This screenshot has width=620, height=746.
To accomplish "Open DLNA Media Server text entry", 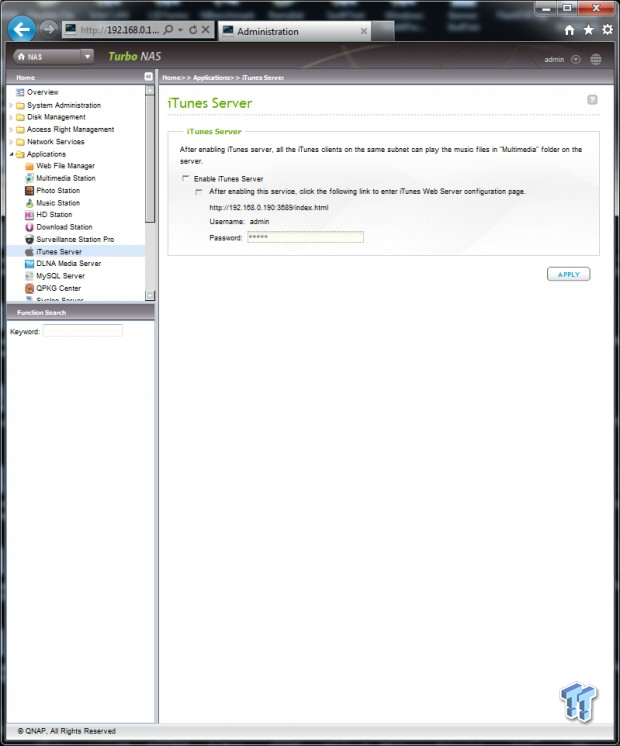I will pos(69,264).
